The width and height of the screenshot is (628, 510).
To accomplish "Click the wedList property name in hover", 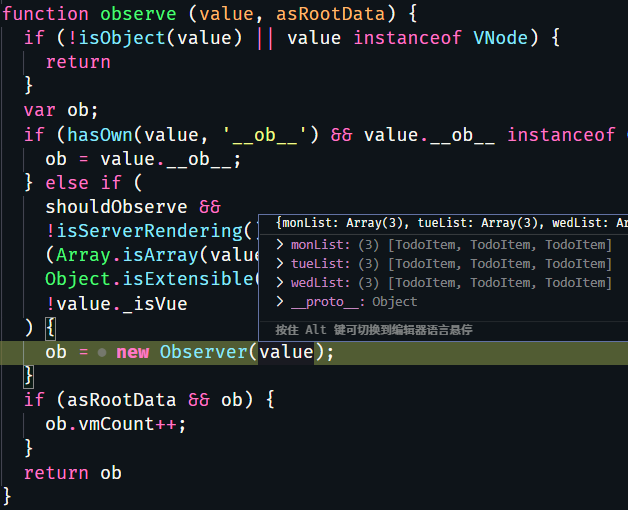I will point(320,282).
